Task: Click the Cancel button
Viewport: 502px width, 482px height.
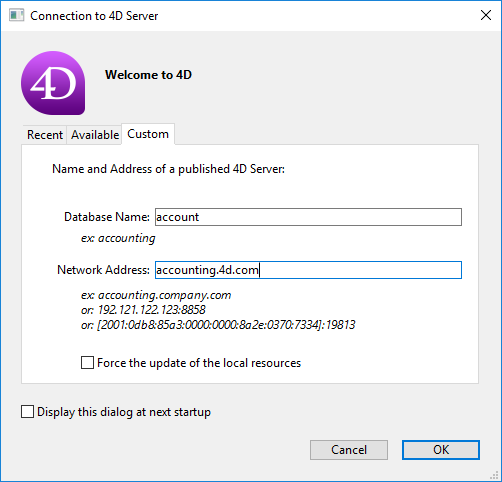Action: (x=349, y=450)
